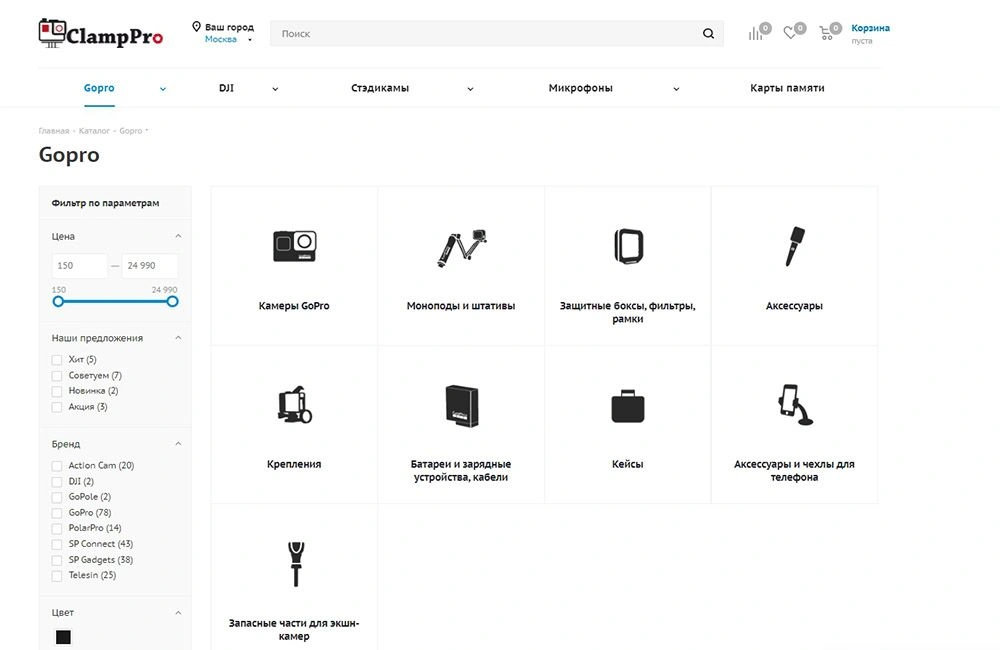Click the shopping cart icon
Viewport: 1000px width, 650px height.
point(826,33)
